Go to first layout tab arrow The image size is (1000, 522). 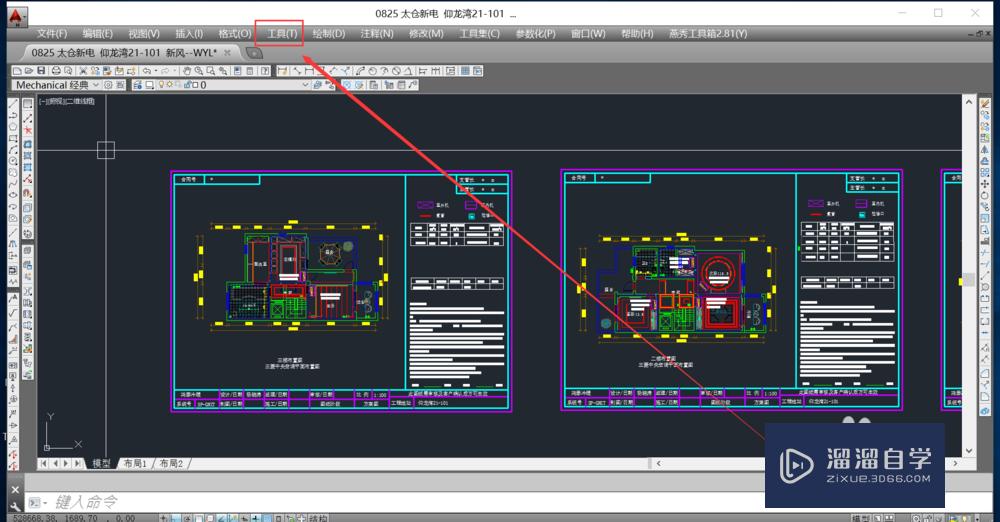(x=43, y=463)
